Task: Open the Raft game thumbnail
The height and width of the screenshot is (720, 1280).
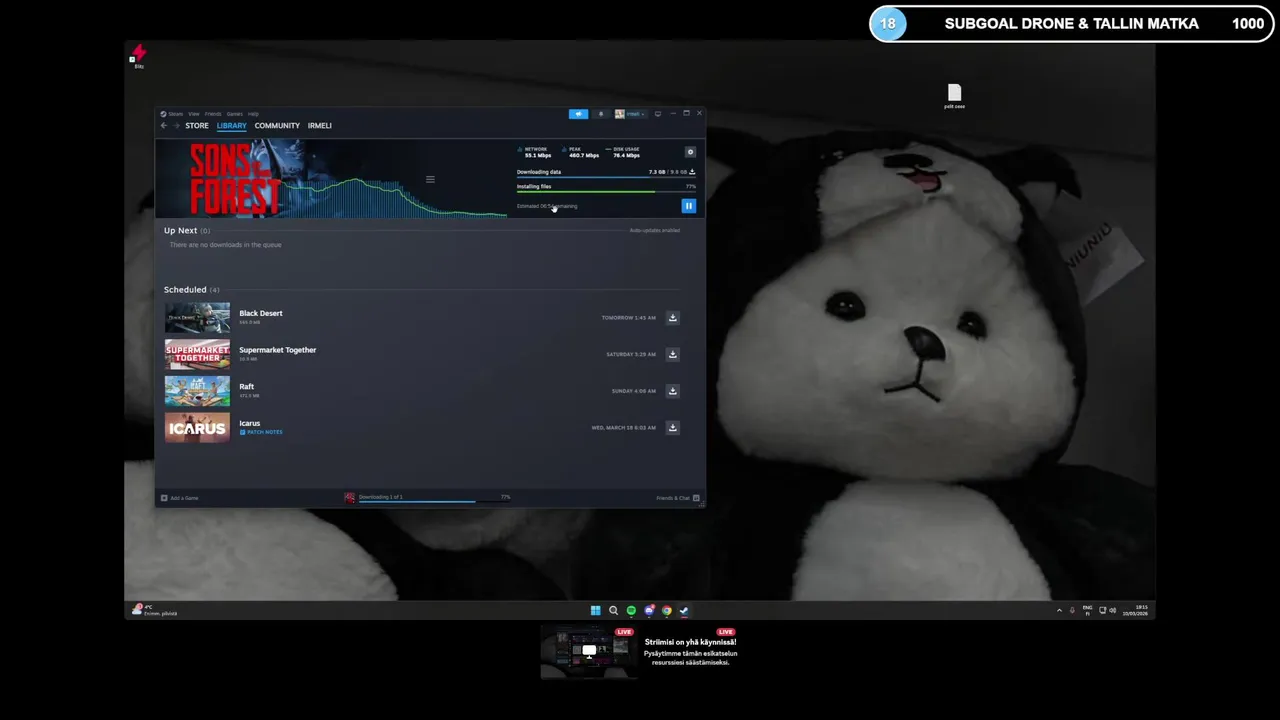Action: pyautogui.click(x=197, y=391)
